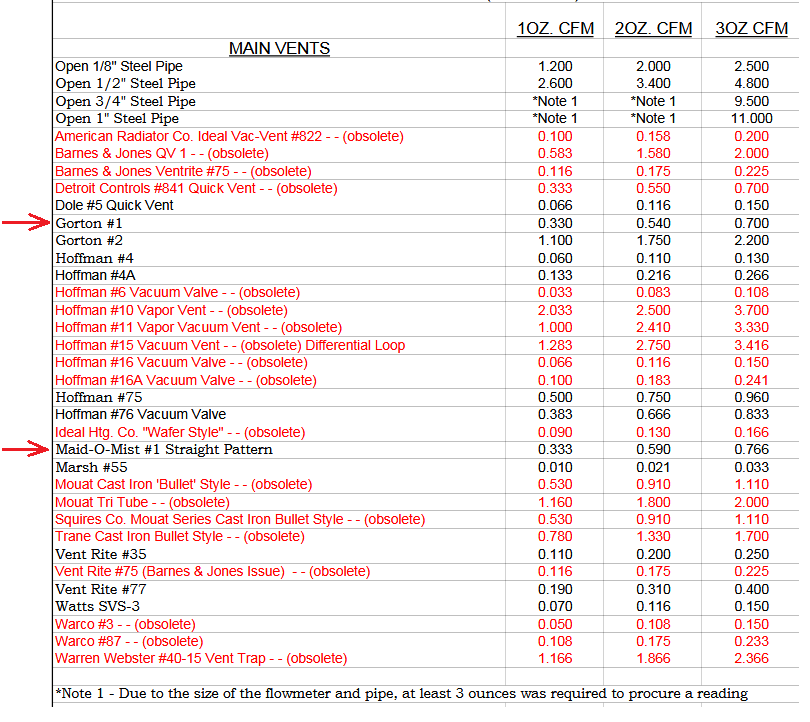The width and height of the screenshot is (810, 722).
Task: Select Gorton #1 2oz value 0.540
Action: pyautogui.click(x=653, y=224)
